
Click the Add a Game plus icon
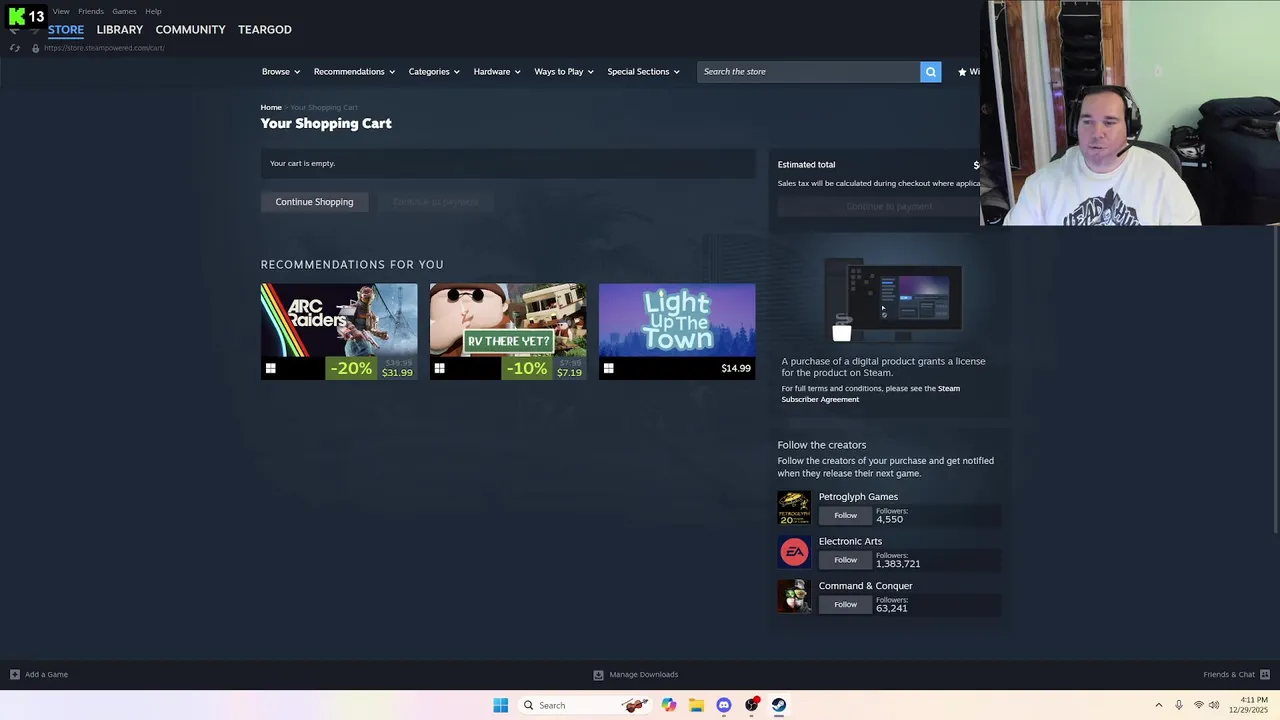point(14,674)
